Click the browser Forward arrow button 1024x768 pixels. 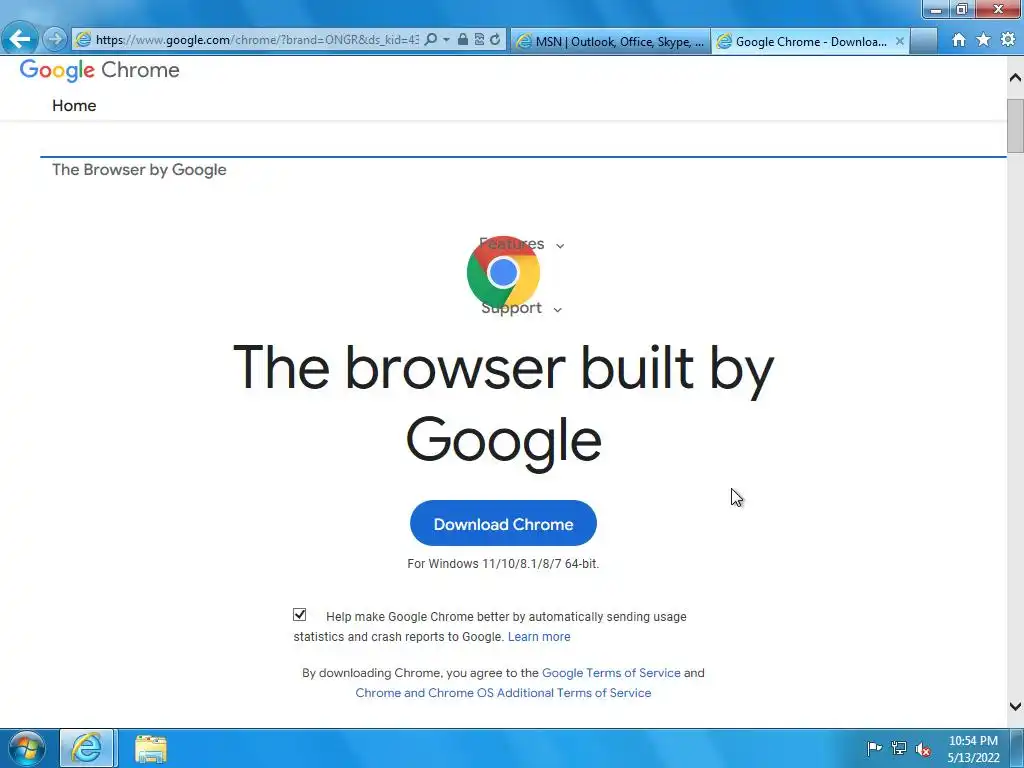coord(55,39)
